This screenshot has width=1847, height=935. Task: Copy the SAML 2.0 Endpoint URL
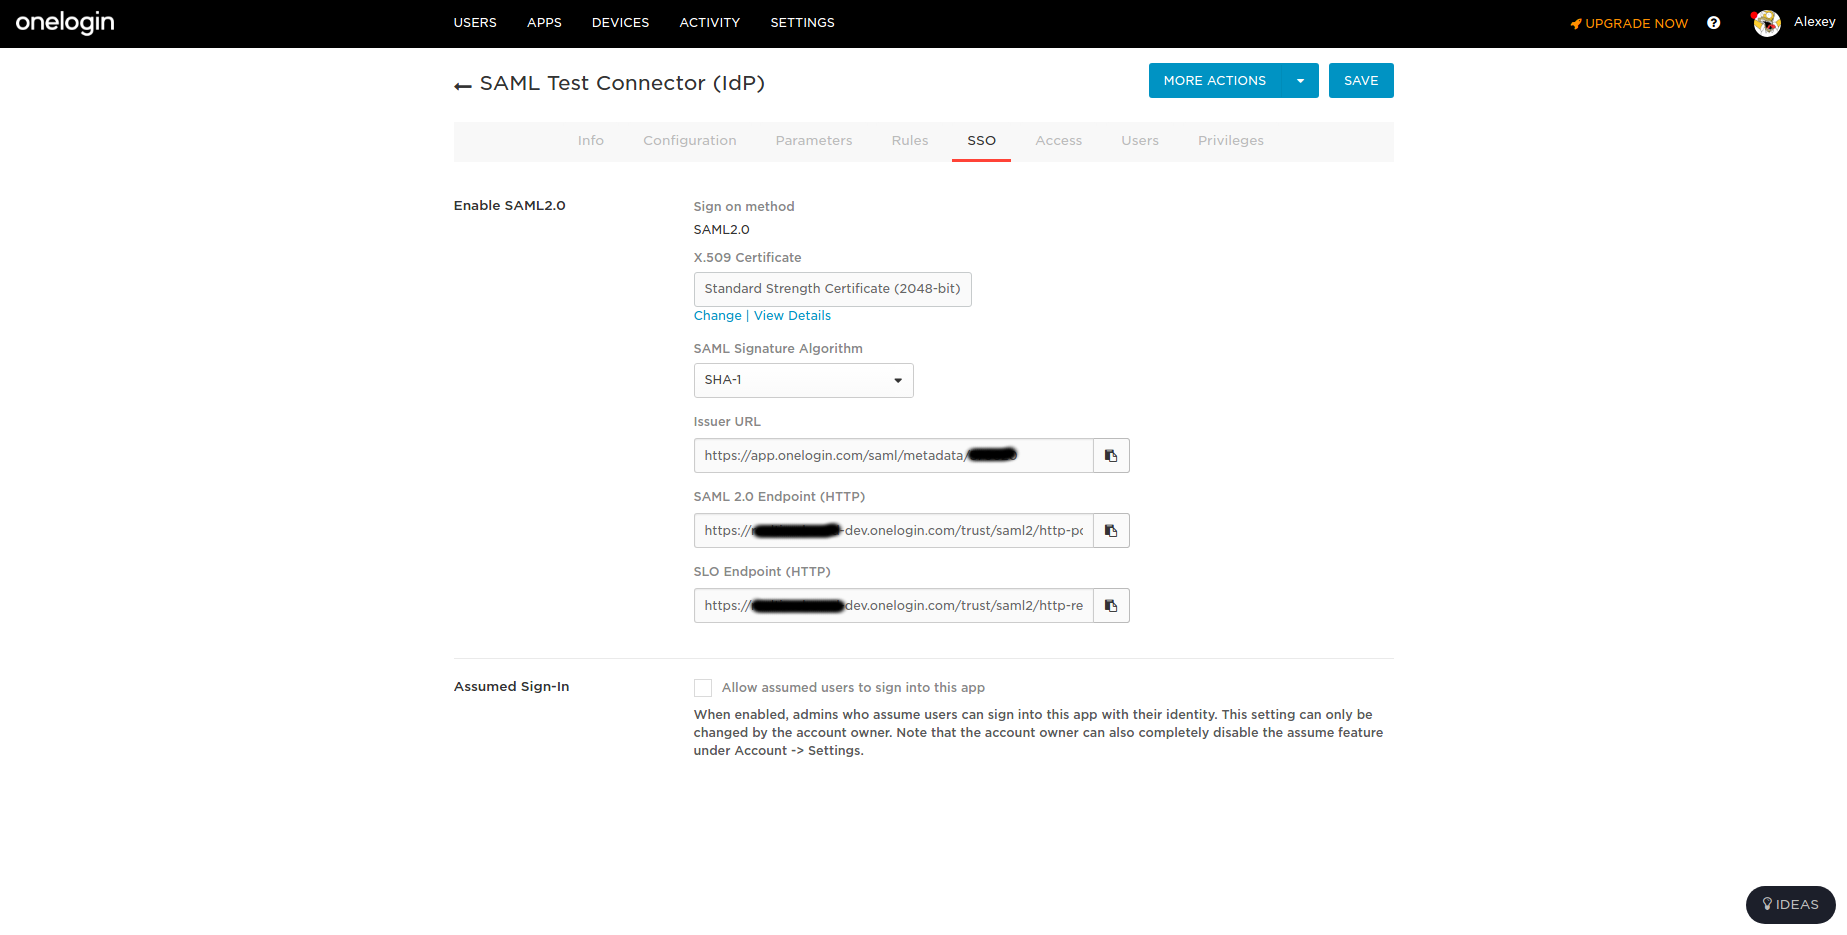pos(1111,531)
